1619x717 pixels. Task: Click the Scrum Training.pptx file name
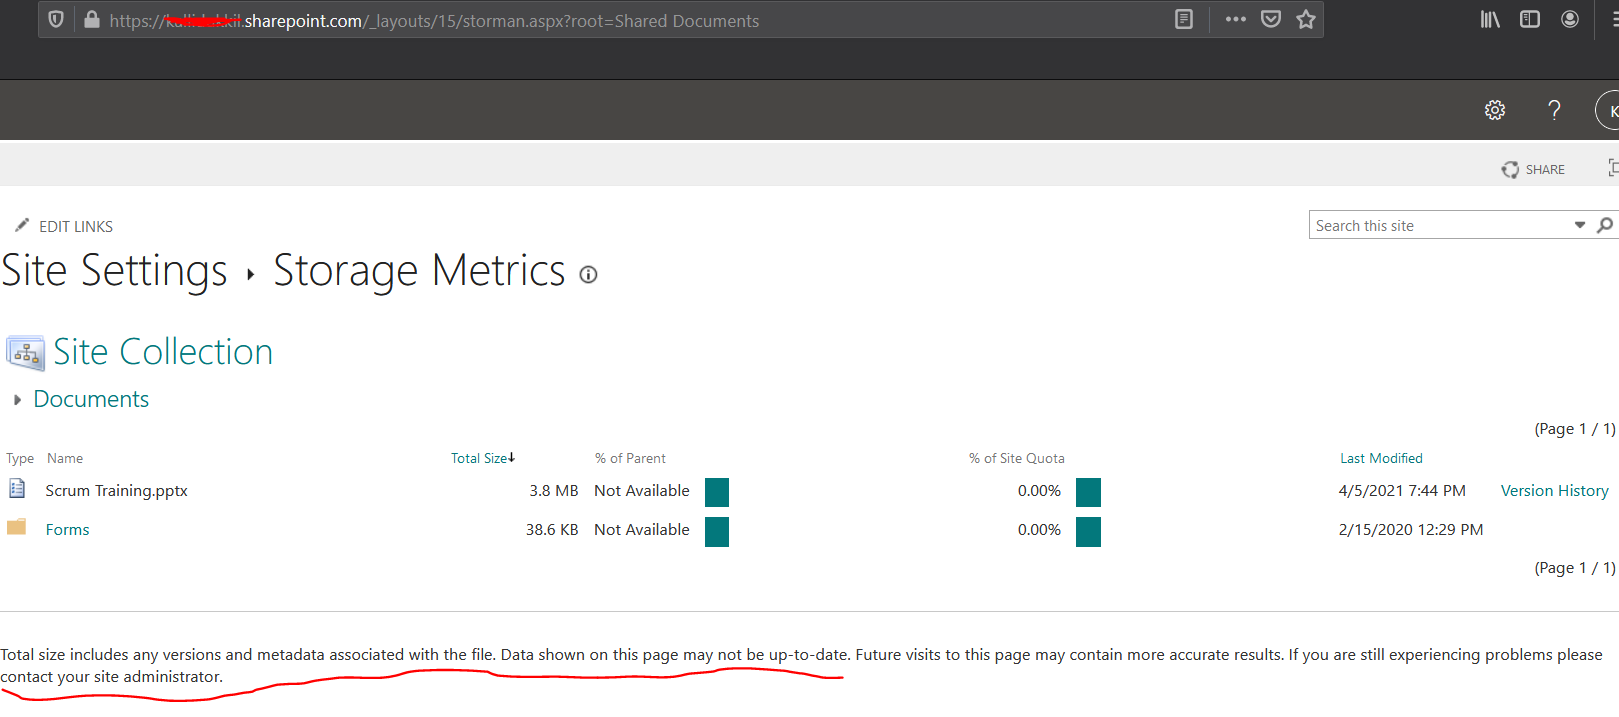pyautogui.click(x=116, y=491)
